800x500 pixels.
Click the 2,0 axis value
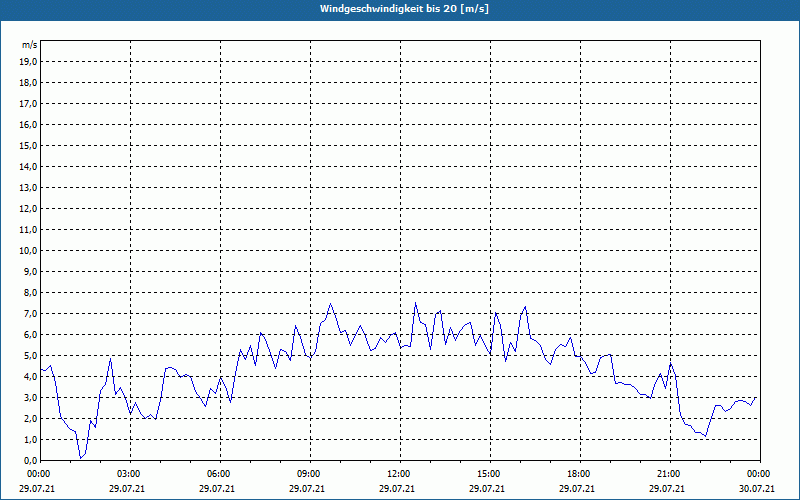(x=30, y=418)
